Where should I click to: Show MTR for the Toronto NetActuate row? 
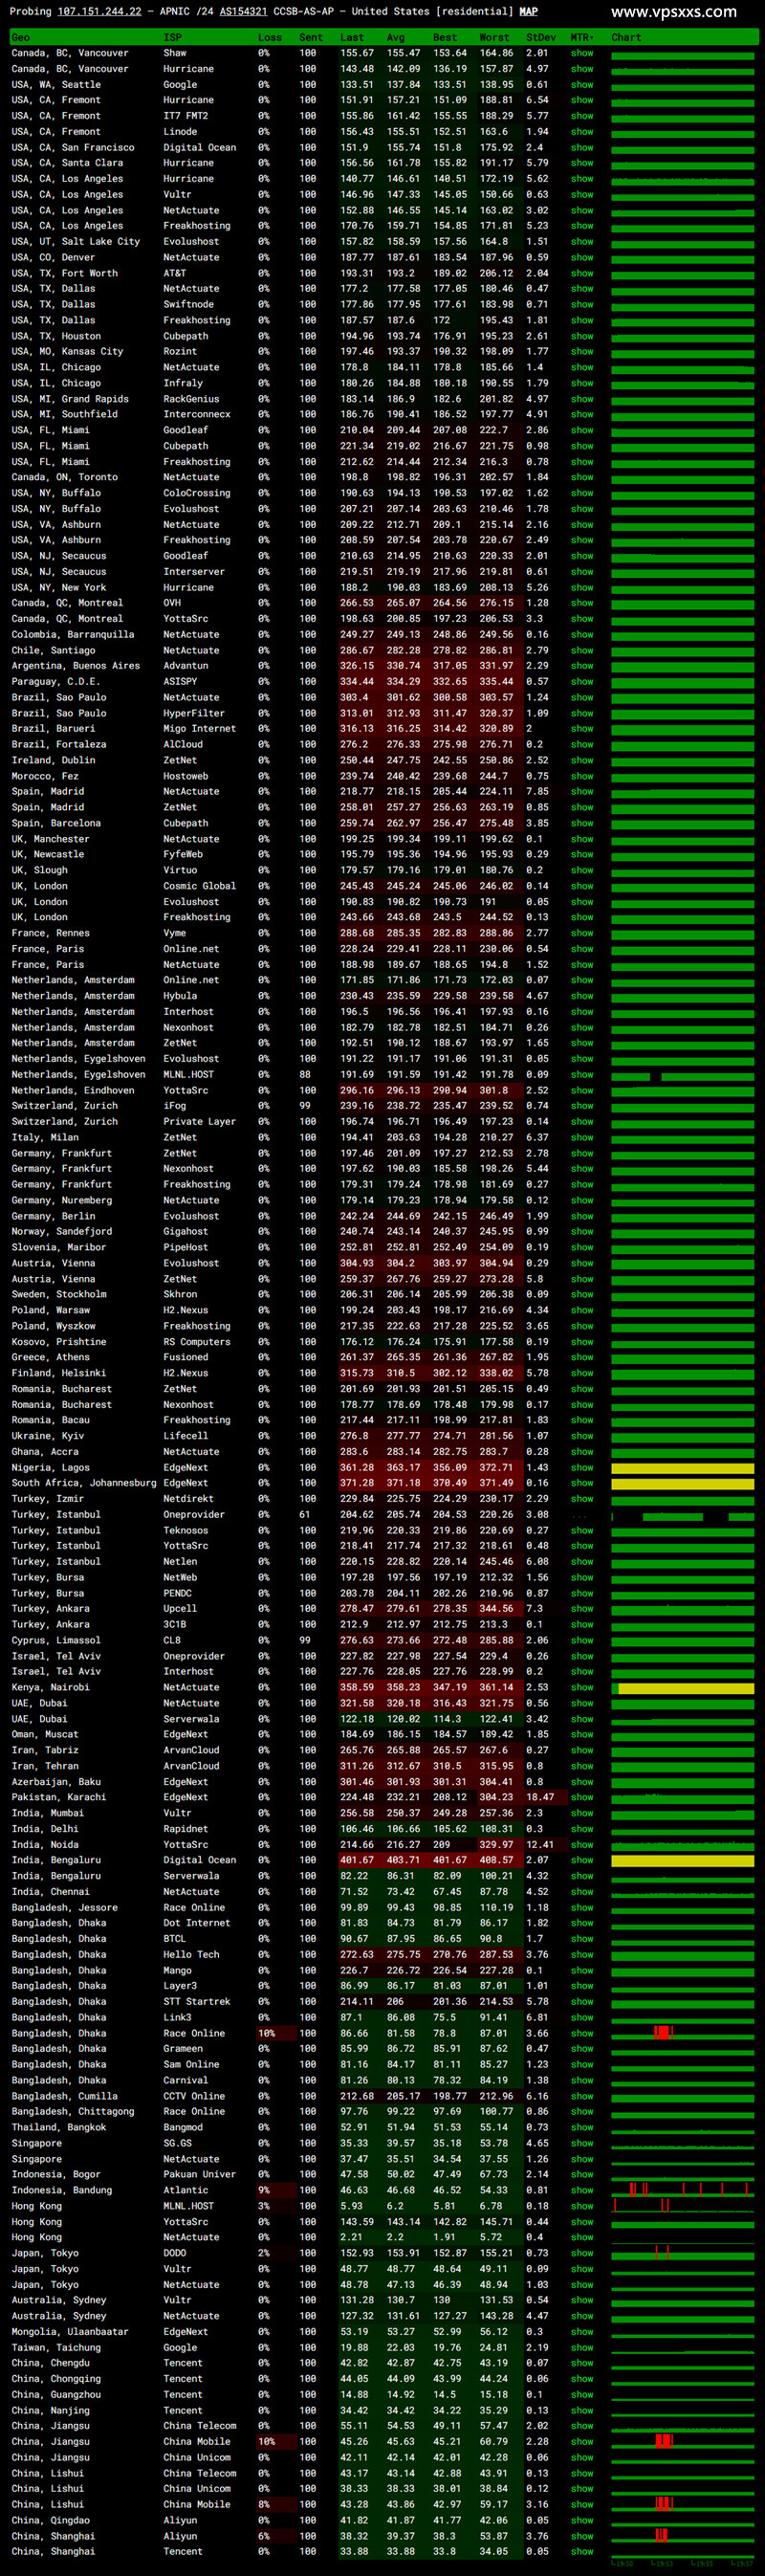click(x=582, y=477)
